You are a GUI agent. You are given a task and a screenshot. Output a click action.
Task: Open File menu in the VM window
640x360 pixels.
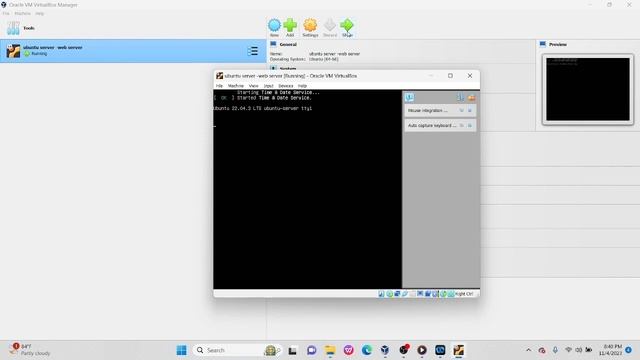(x=219, y=86)
